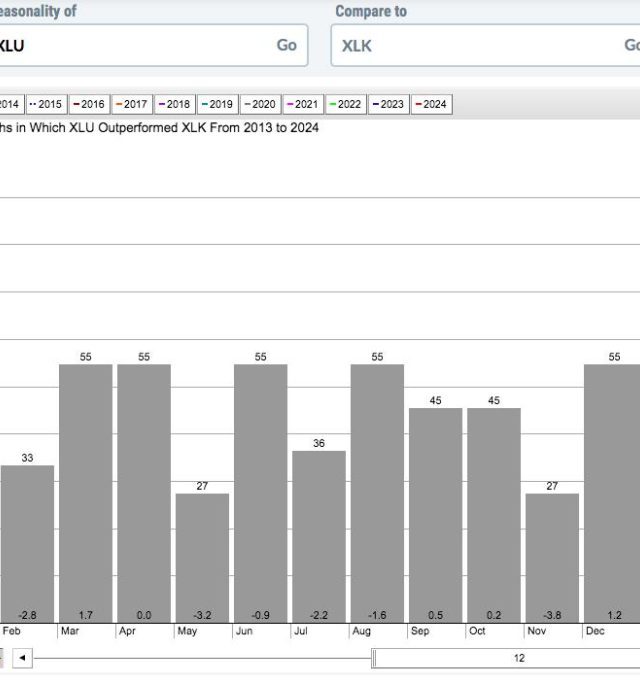
Task: Toggle the 2020 year legend button
Action: pyautogui.click(x=260, y=104)
